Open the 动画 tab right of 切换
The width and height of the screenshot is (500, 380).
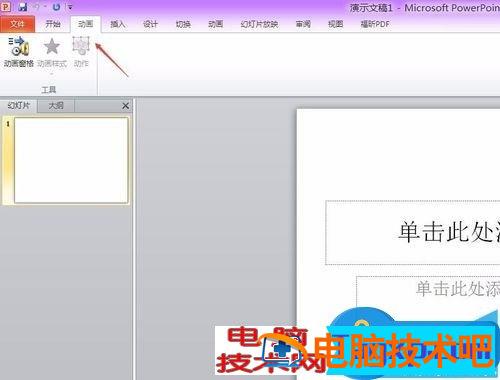point(216,24)
